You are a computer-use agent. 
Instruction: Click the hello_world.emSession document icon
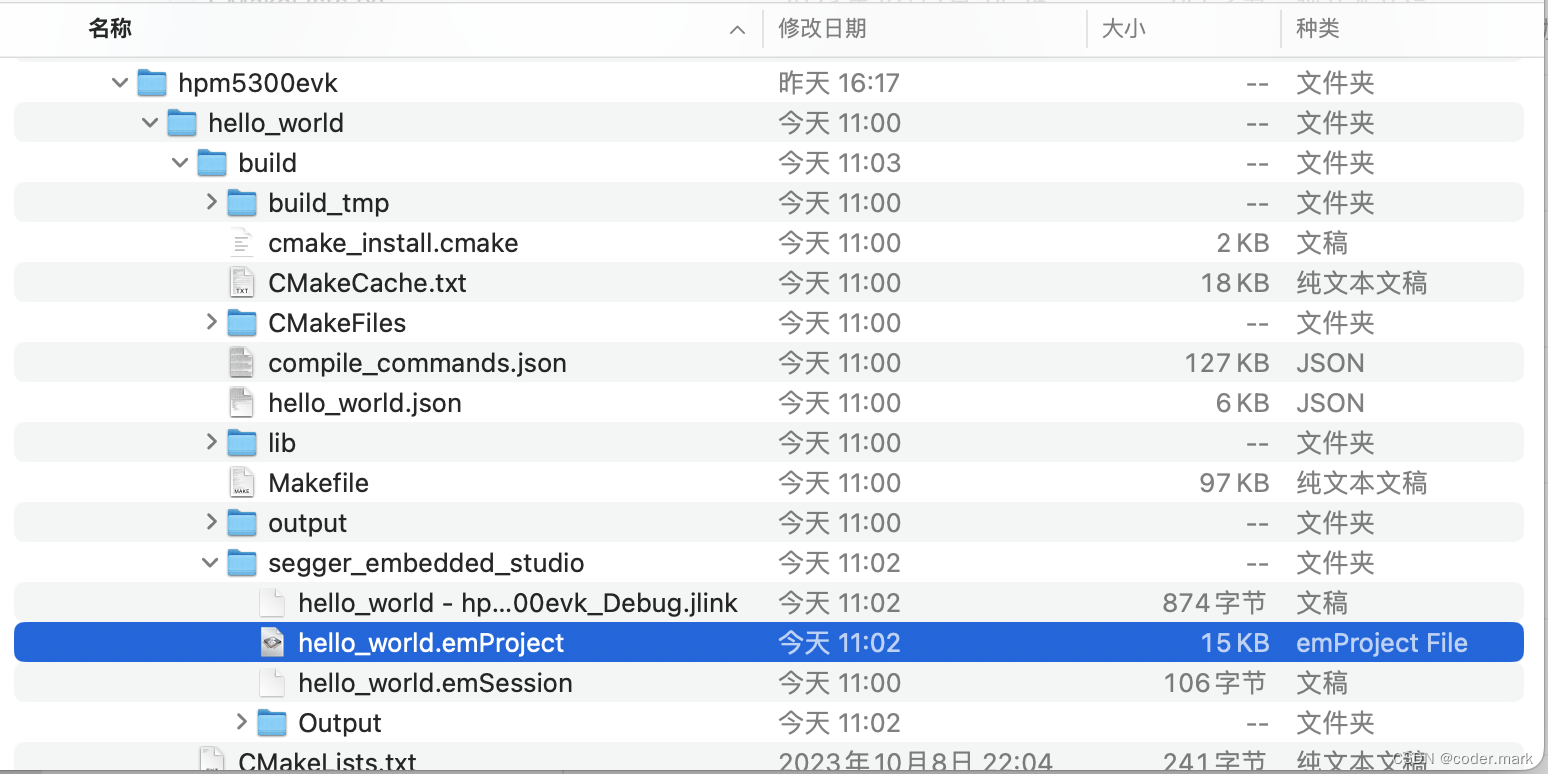click(272, 682)
